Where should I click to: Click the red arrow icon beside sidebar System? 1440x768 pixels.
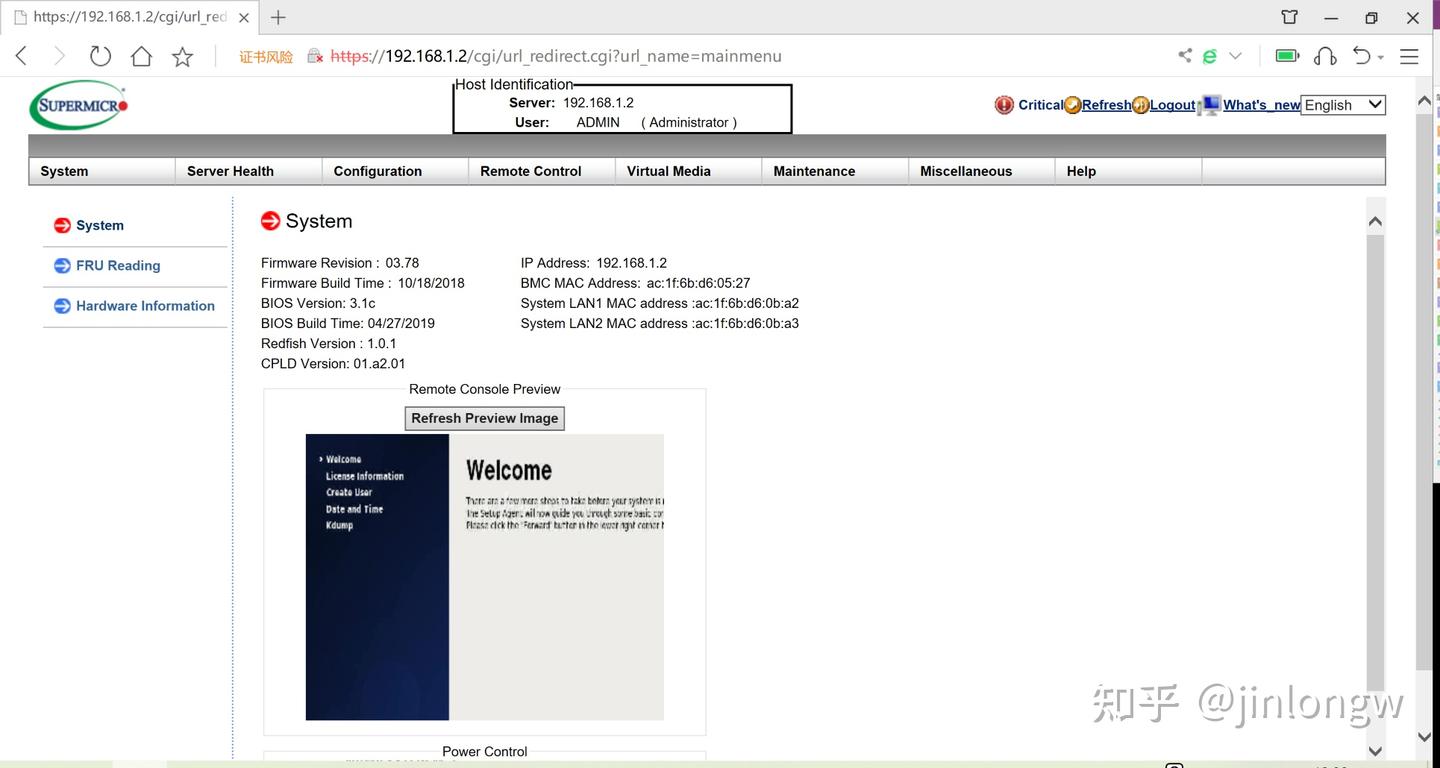[62, 225]
